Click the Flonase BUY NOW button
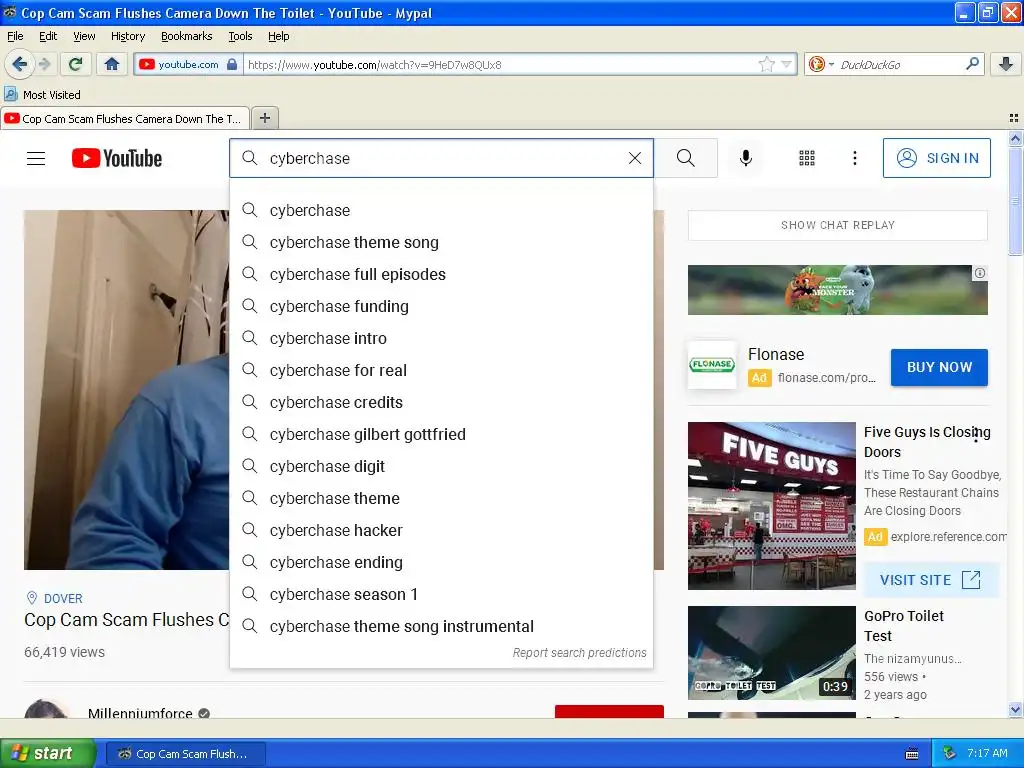Image resolution: width=1024 pixels, height=768 pixels. pyautogui.click(x=939, y=367)
